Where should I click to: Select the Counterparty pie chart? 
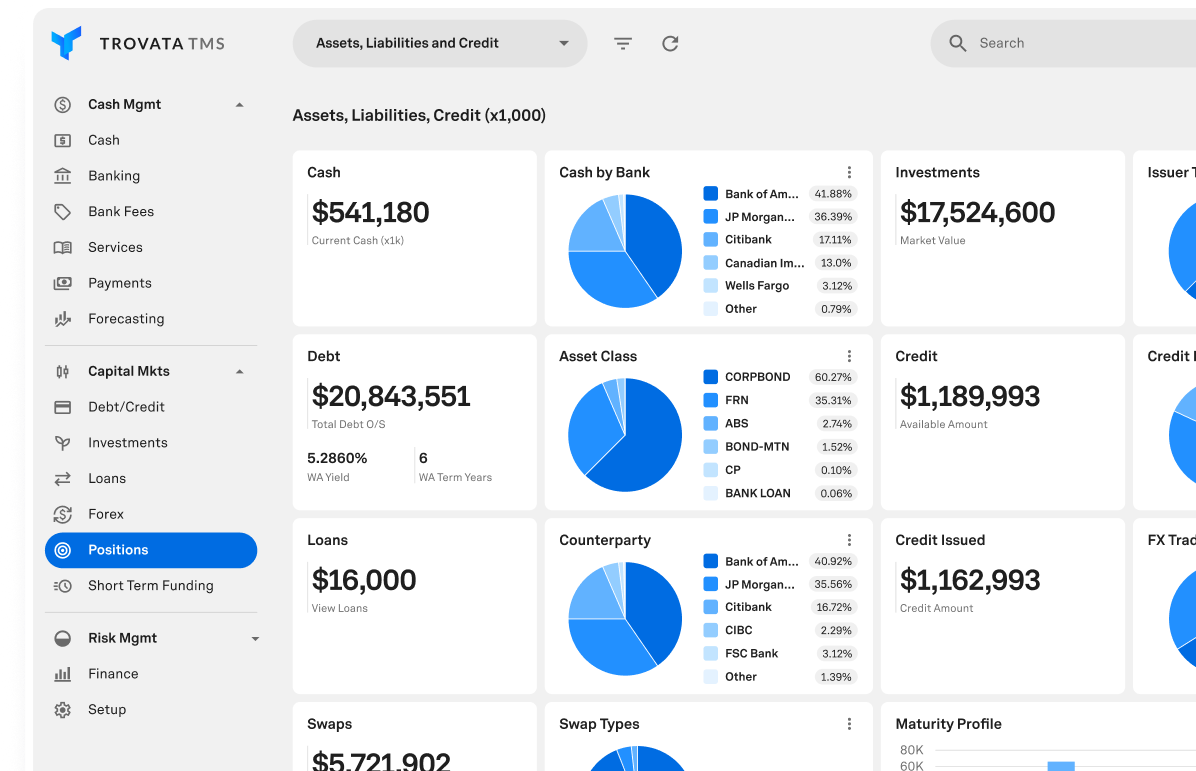(x=625, y=618)
